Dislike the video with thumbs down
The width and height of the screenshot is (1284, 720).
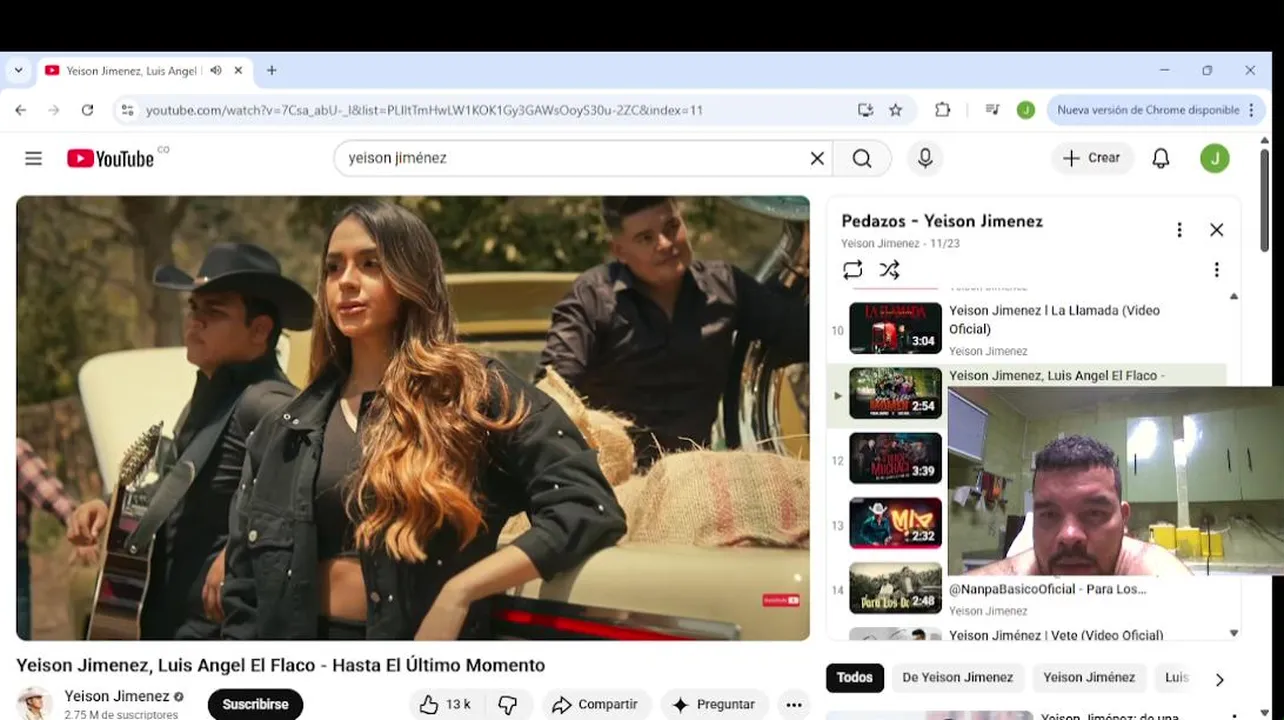pyautogui.click(x=508, y=705)
